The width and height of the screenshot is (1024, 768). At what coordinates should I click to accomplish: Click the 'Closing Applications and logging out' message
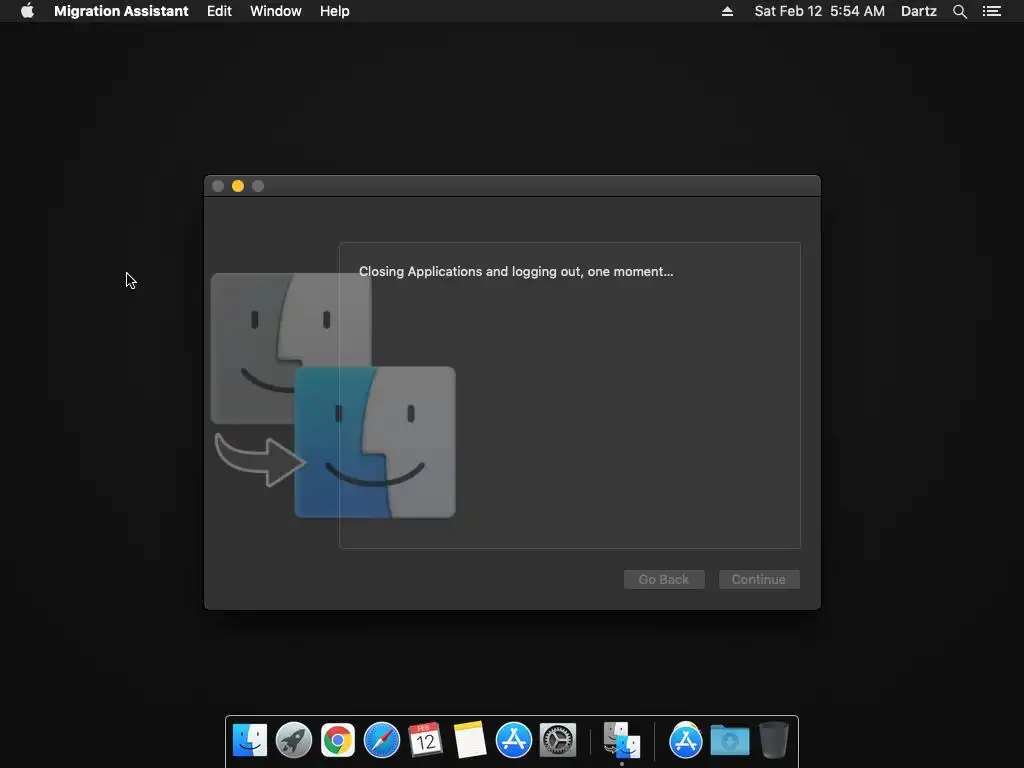(x=516, y=272)
